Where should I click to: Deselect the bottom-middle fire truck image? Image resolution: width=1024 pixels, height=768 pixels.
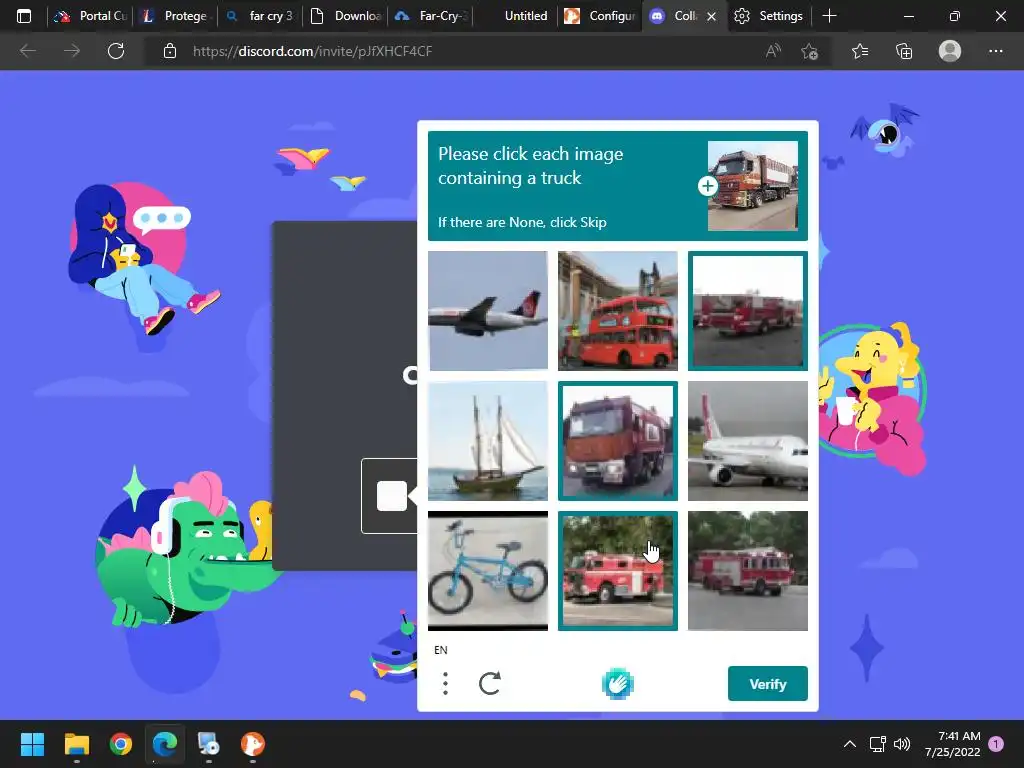tap(618, 571)
